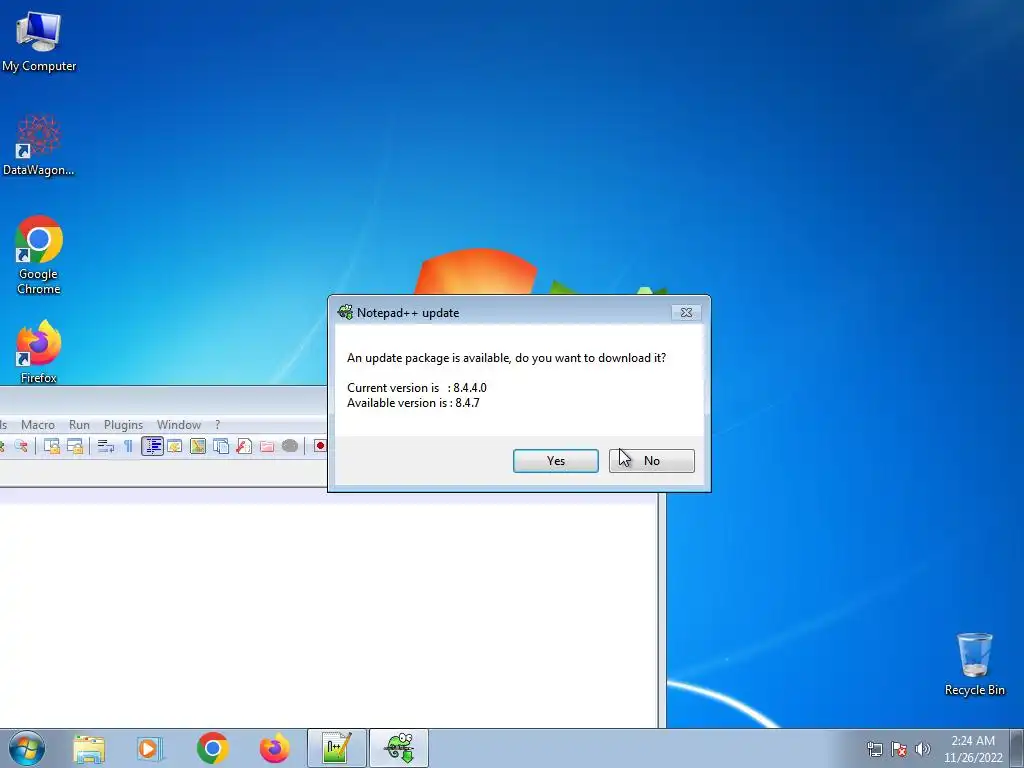
Task: Click Yes to download the Notepad++ update
Action: point(555,460)
